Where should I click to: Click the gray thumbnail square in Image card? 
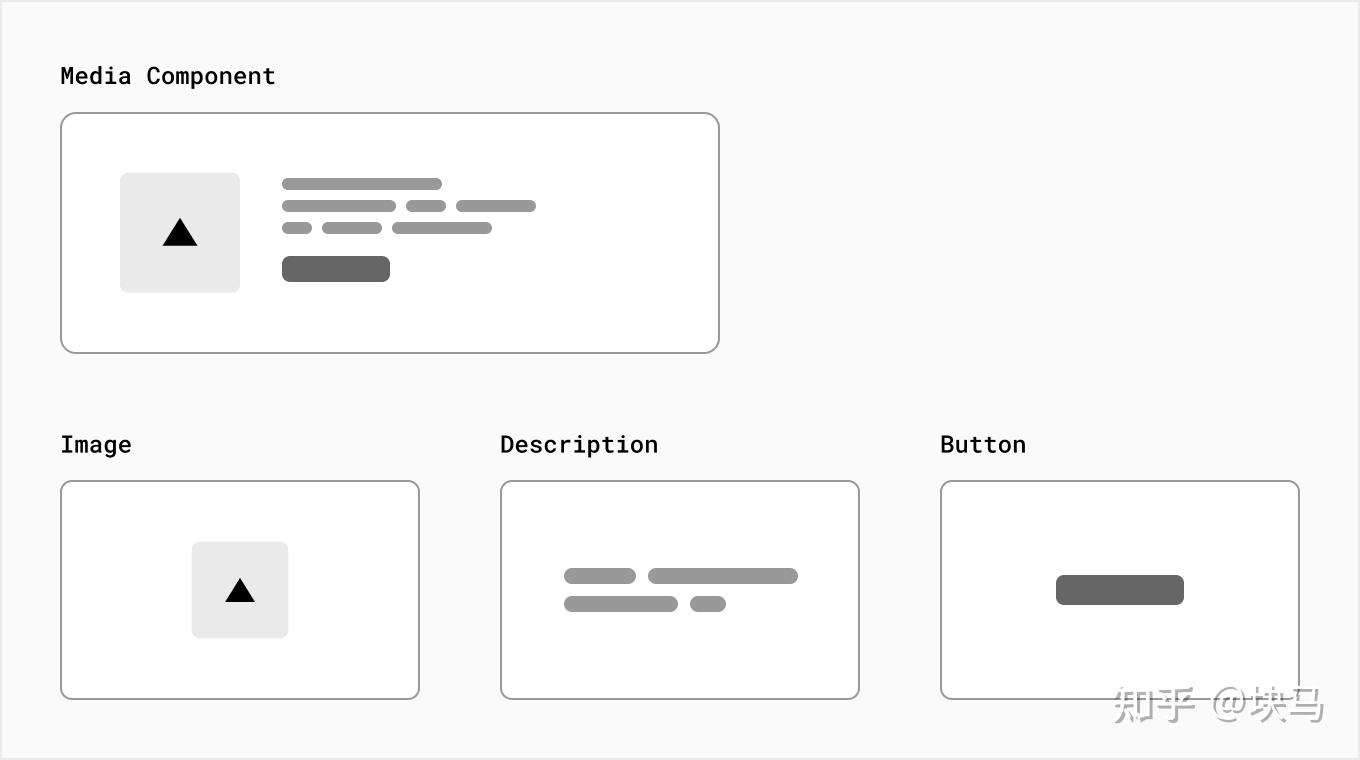pos(212,562)
